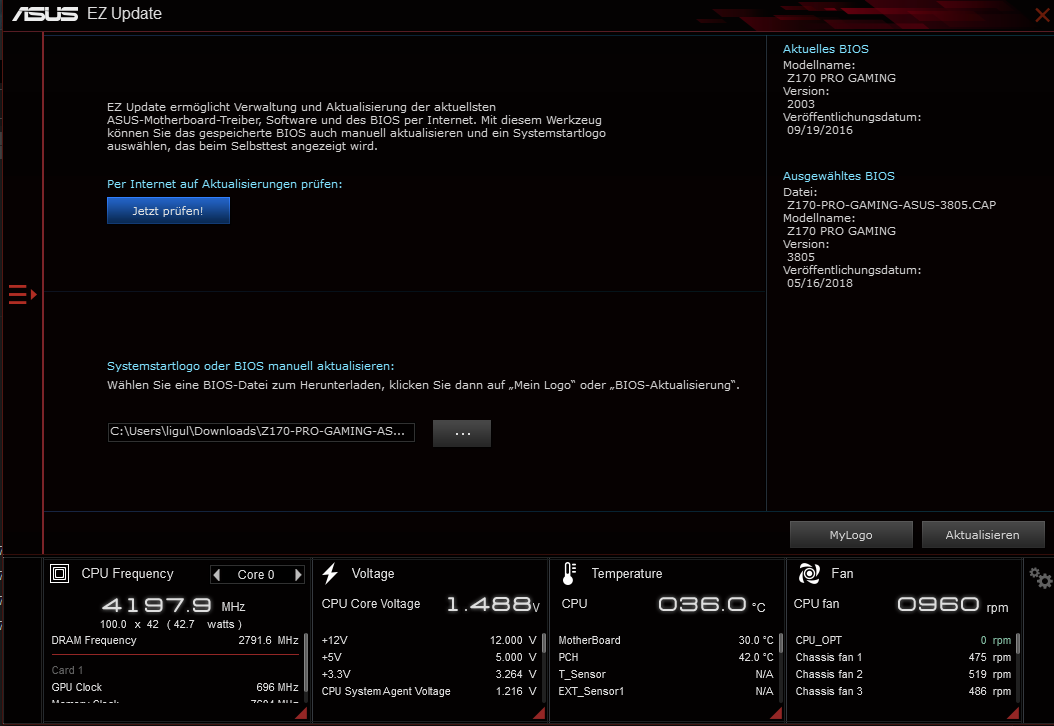The image size is (1054, 726).
Task: Click the date 05/16/2018
Action: pyautogui.click(x=820, y=284)
